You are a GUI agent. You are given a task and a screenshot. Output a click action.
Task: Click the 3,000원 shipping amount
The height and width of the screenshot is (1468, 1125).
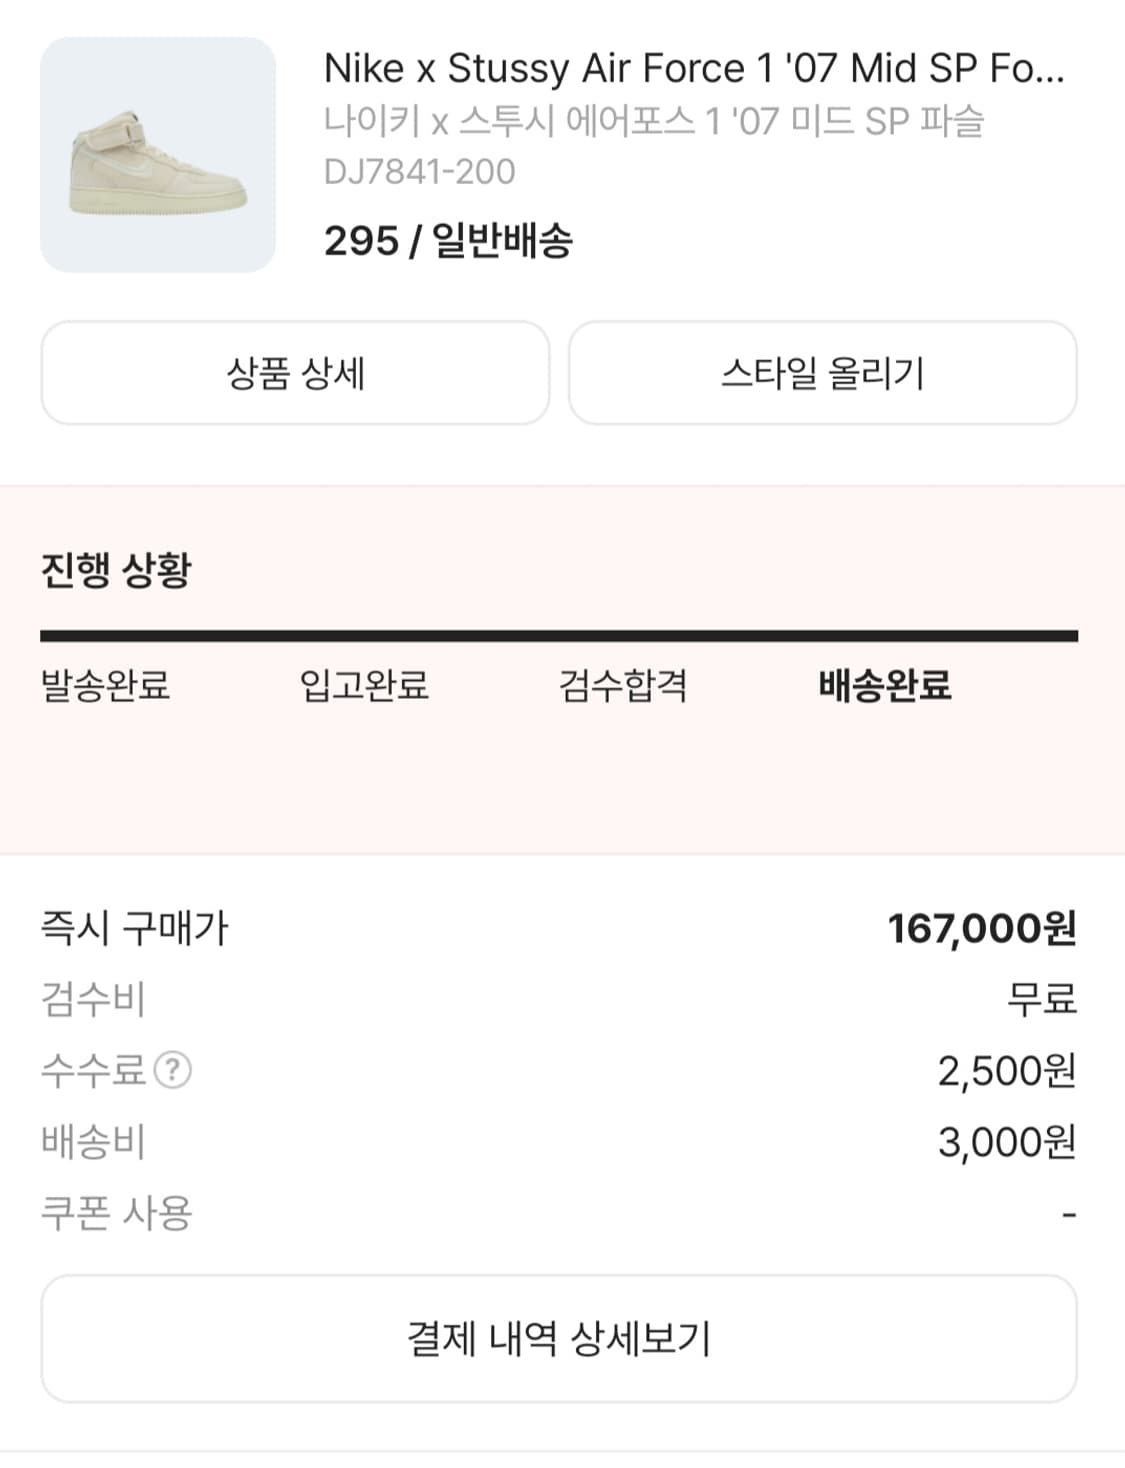click(1006, 1142)
